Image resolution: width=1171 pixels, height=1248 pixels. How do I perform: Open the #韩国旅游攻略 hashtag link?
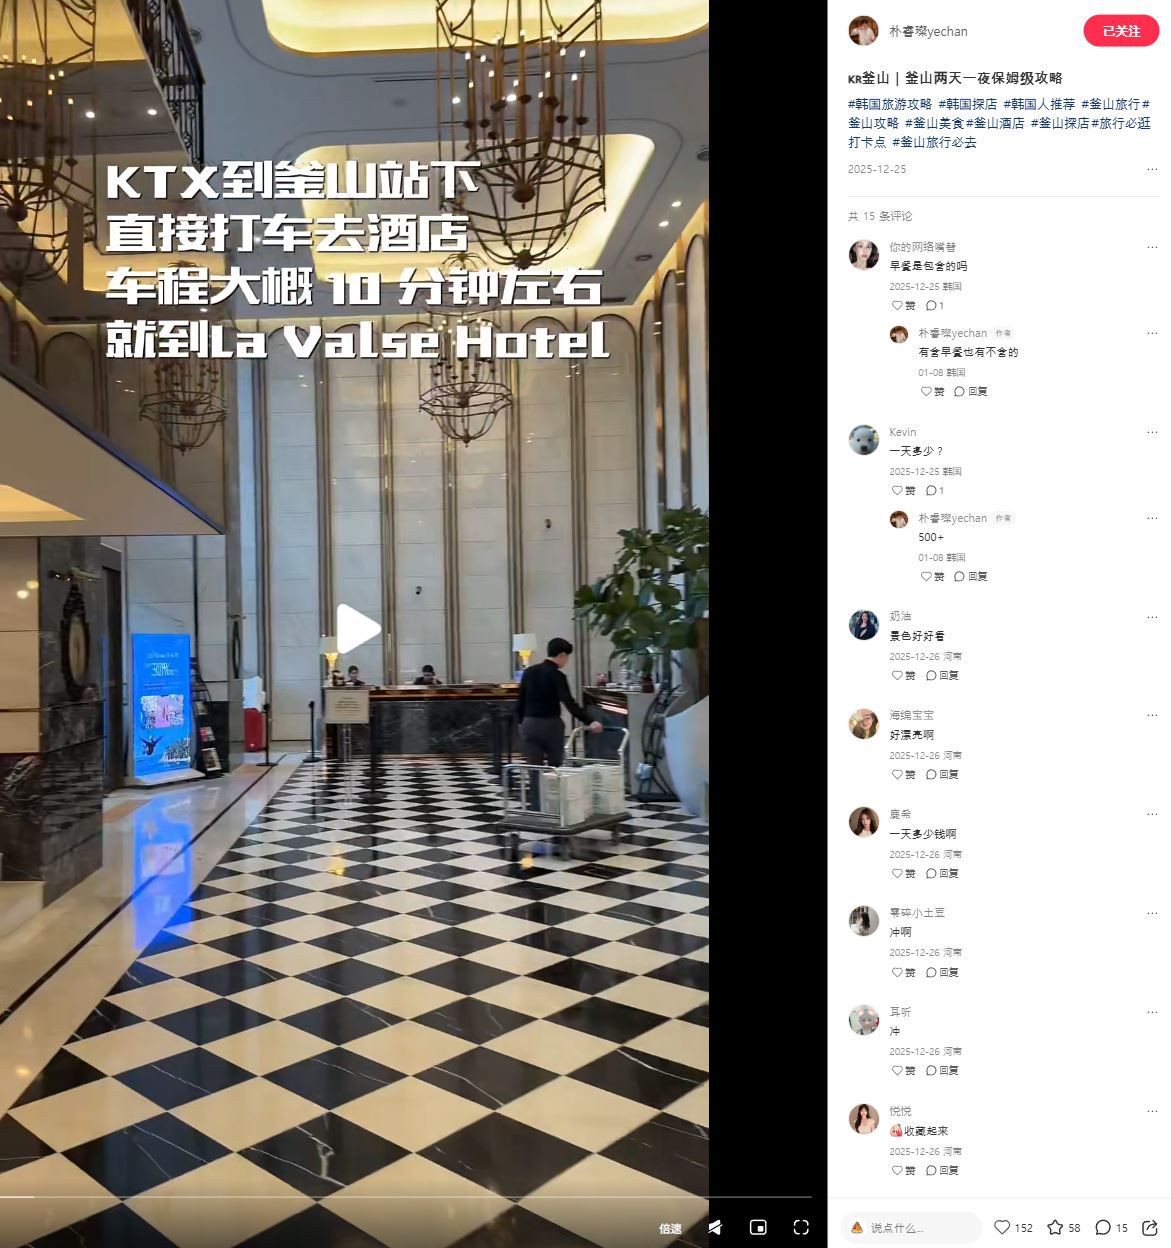tap(890, 104)
